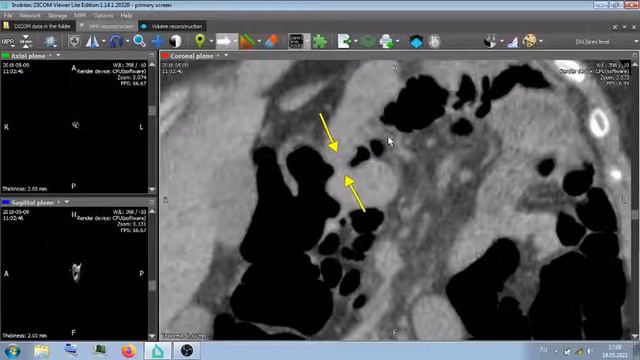Open the Network menu

click(30, 16)
